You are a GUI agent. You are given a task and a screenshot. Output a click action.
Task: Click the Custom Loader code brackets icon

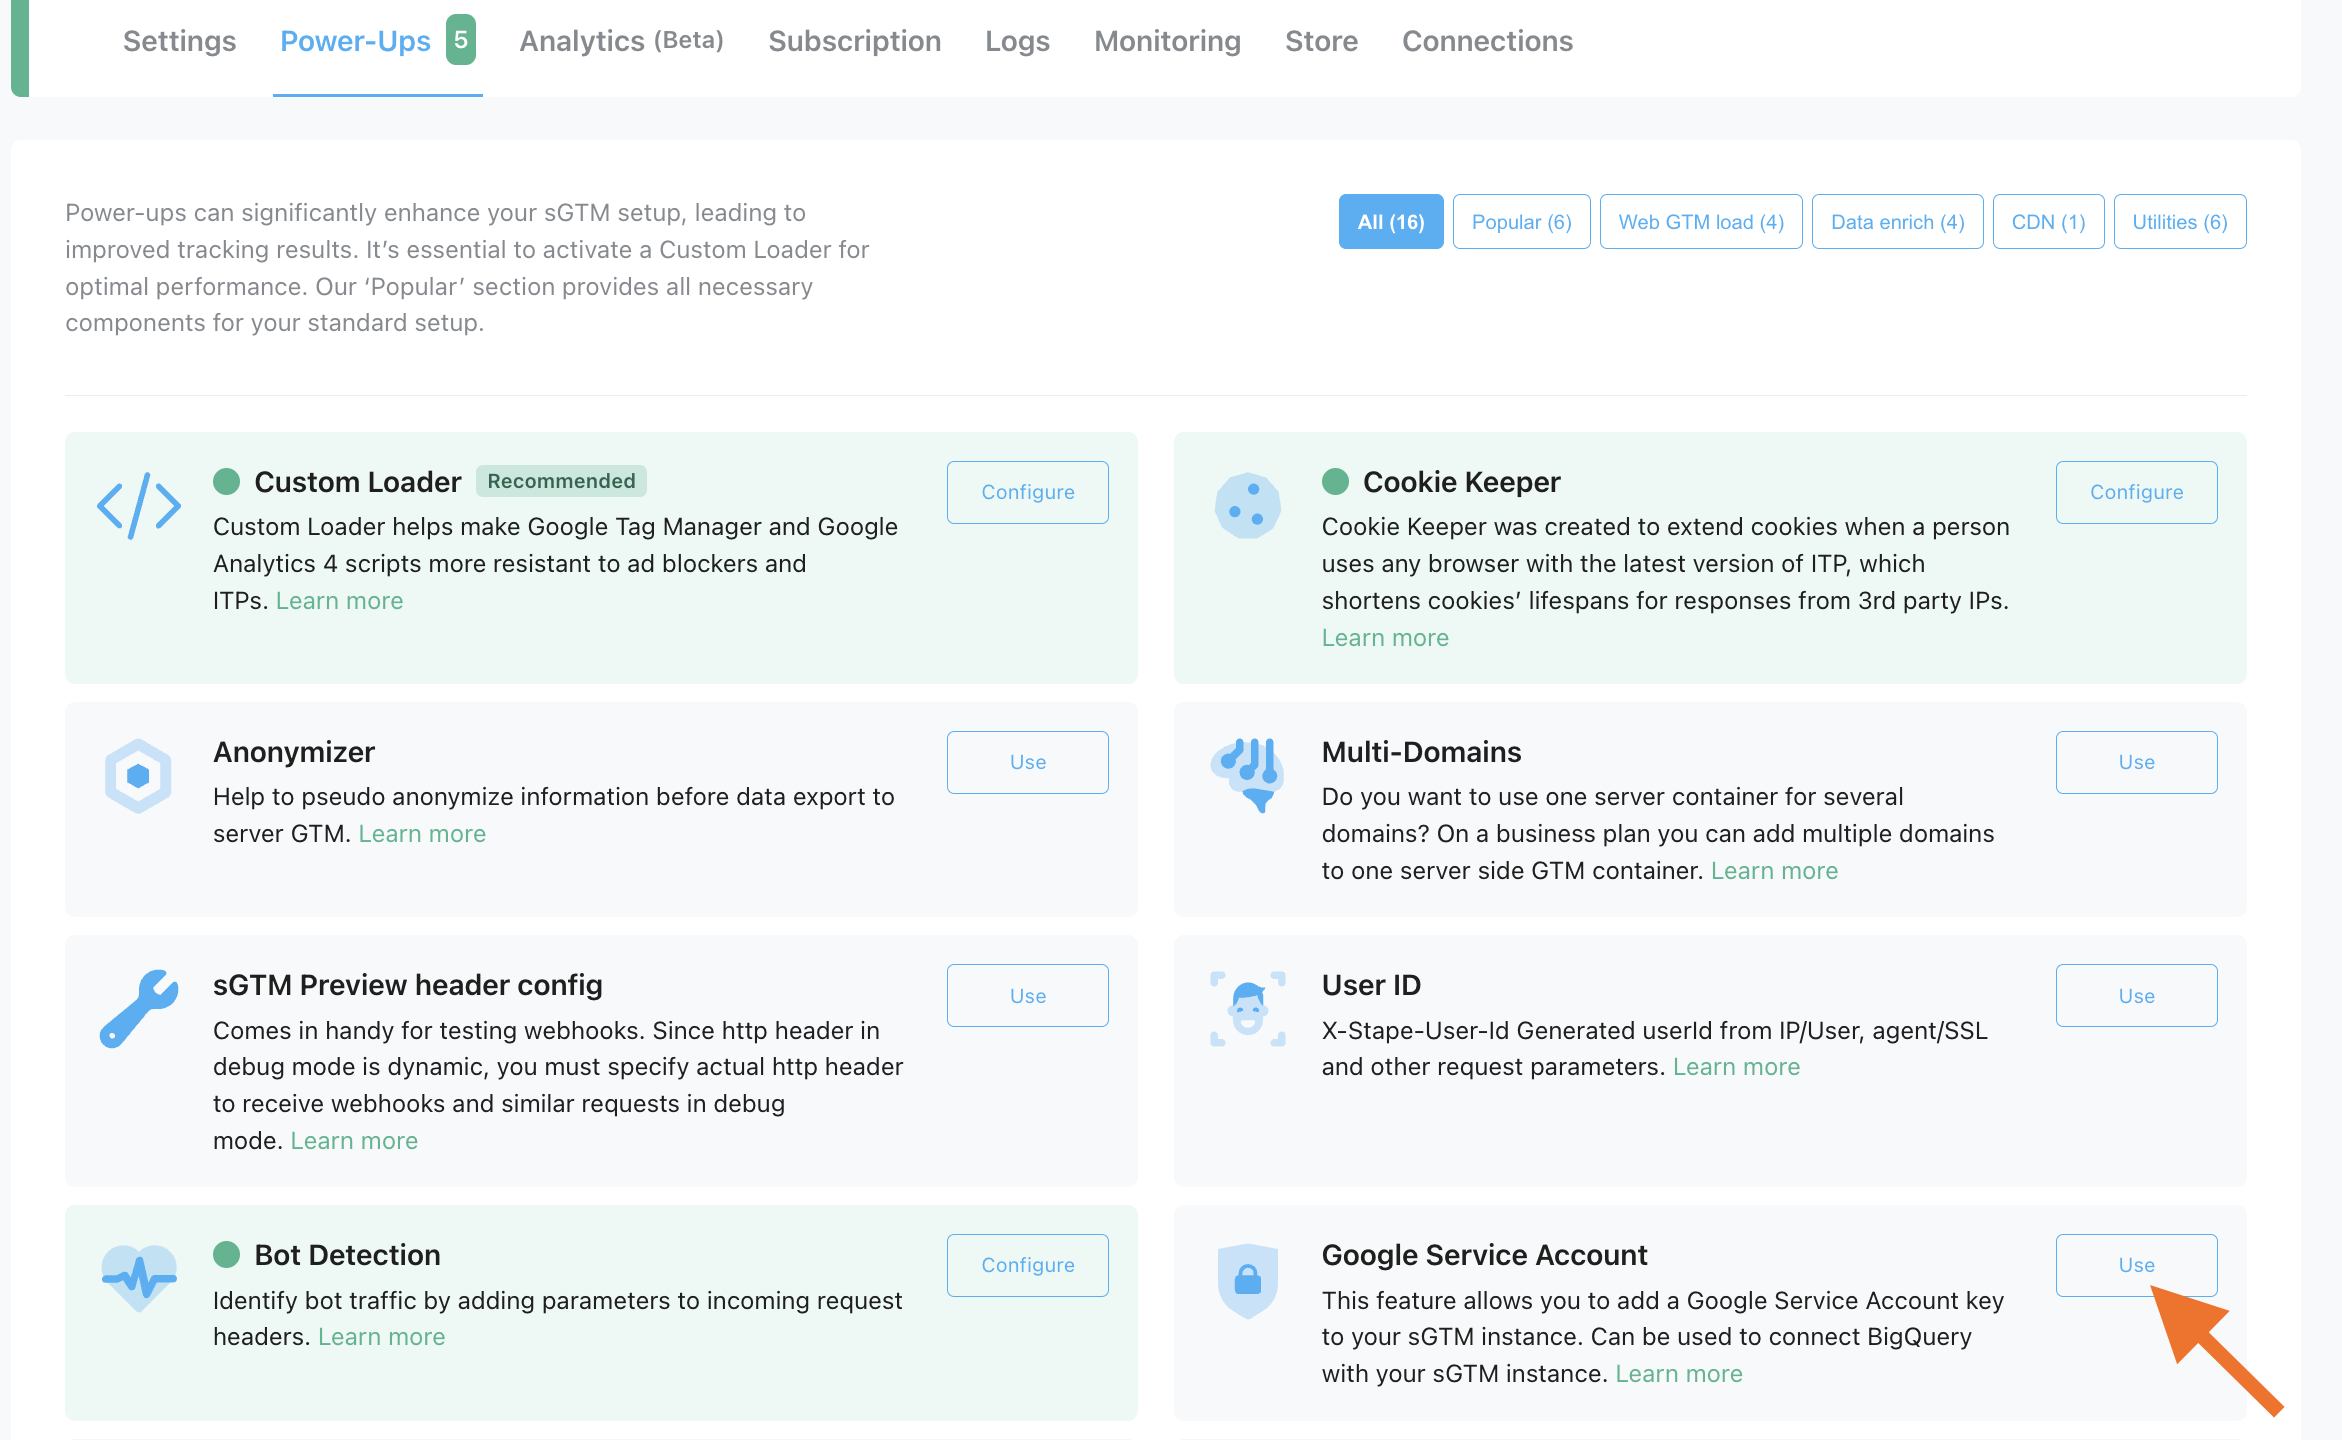139,506
